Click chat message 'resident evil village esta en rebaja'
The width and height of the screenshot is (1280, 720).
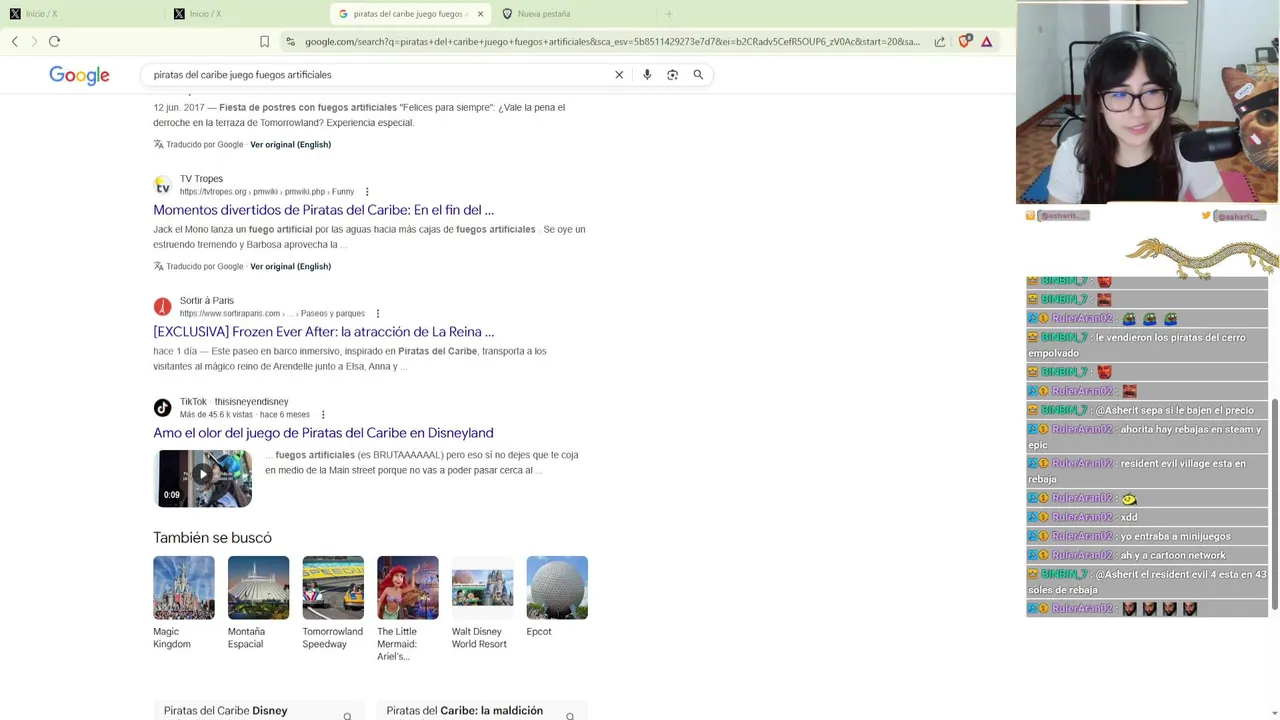[1147, 471]
